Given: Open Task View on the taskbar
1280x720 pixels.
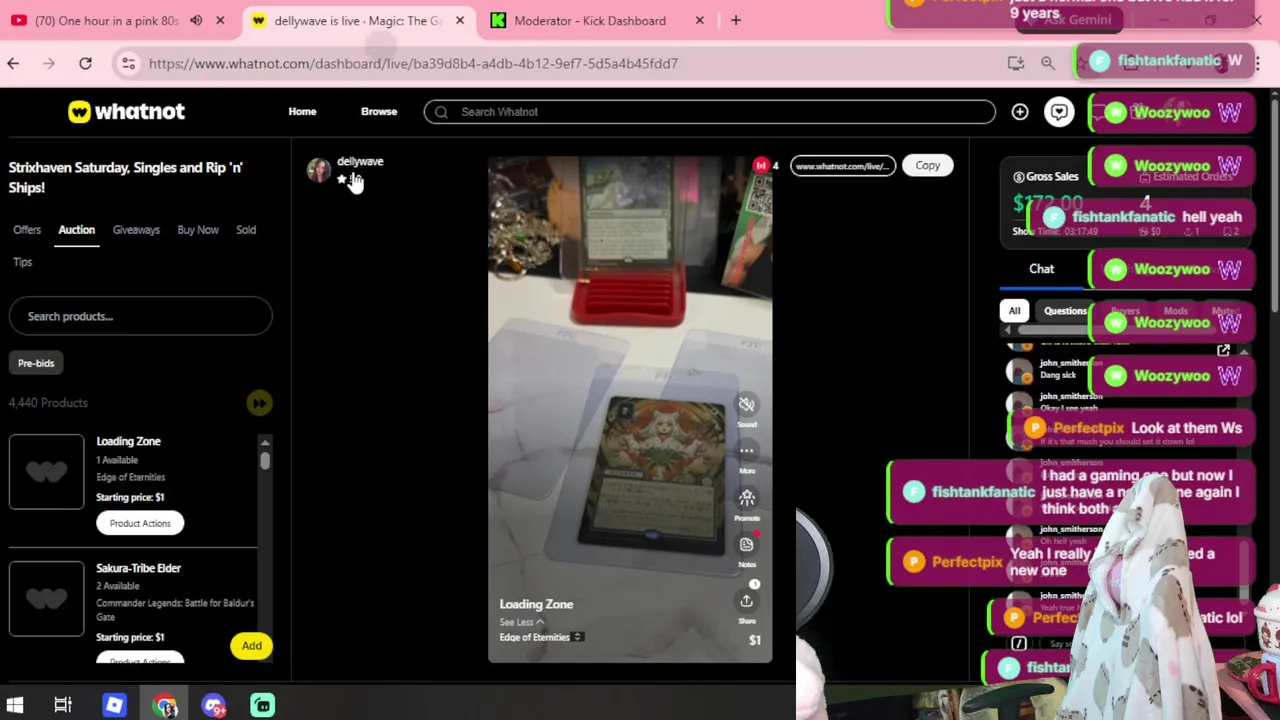Looking at the screenshot, I should [63, 705].
